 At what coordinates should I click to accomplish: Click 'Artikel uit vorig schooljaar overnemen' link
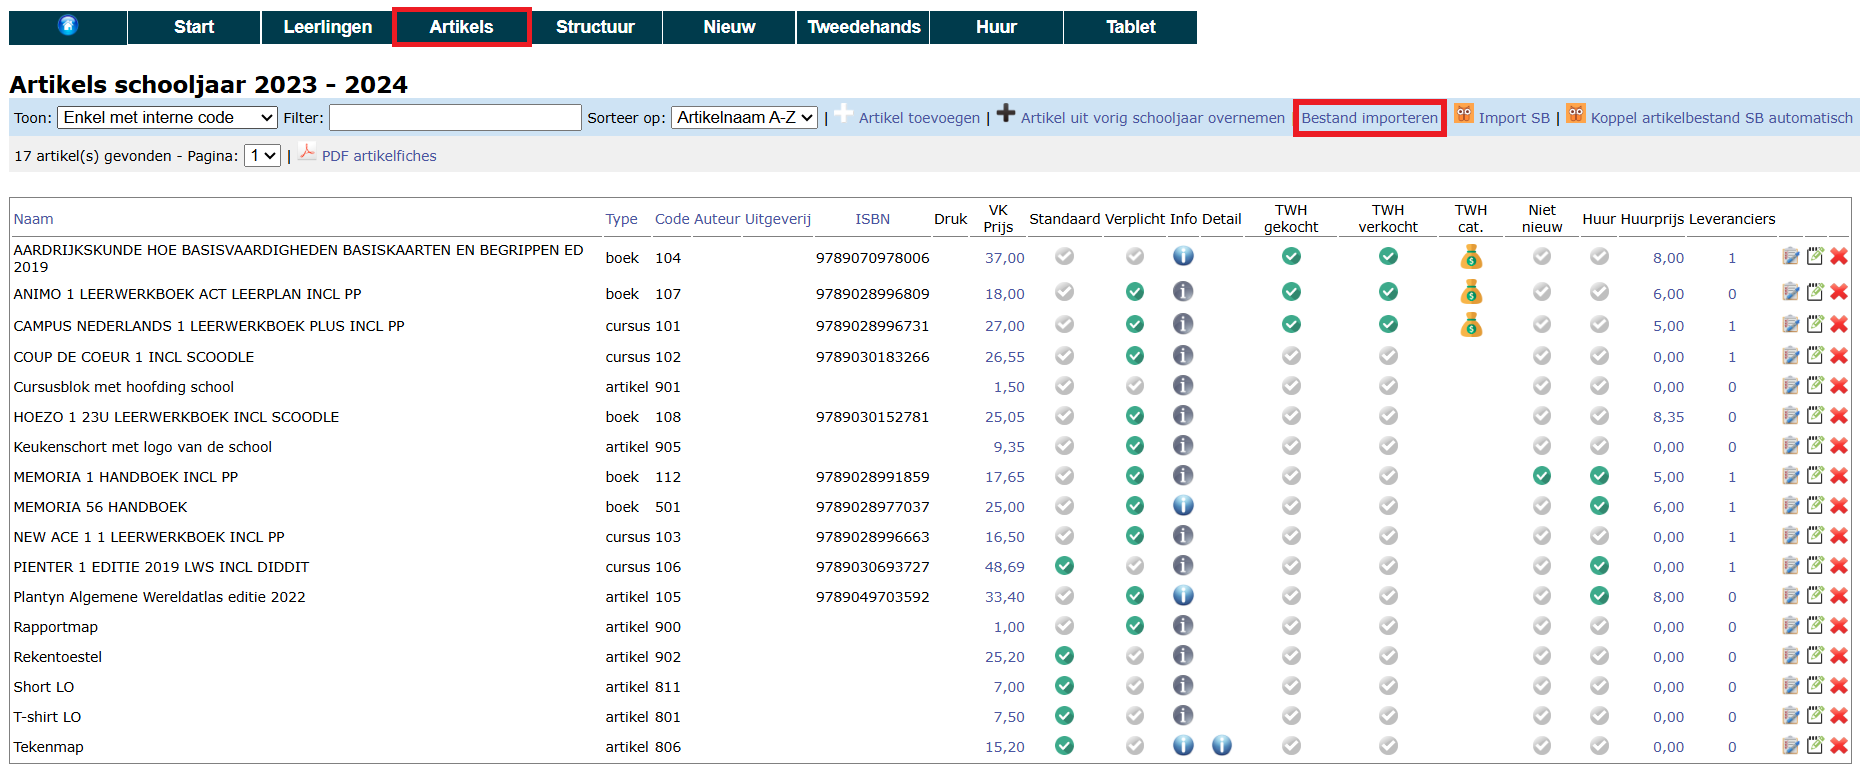(x=1153, y=118)
